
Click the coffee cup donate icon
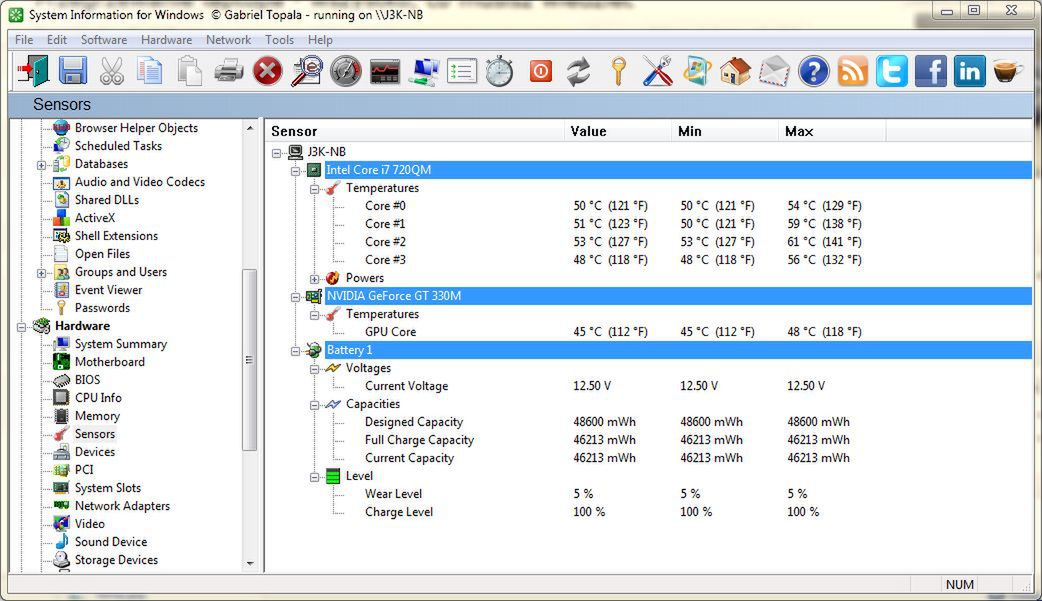(x=1008, y=70)
